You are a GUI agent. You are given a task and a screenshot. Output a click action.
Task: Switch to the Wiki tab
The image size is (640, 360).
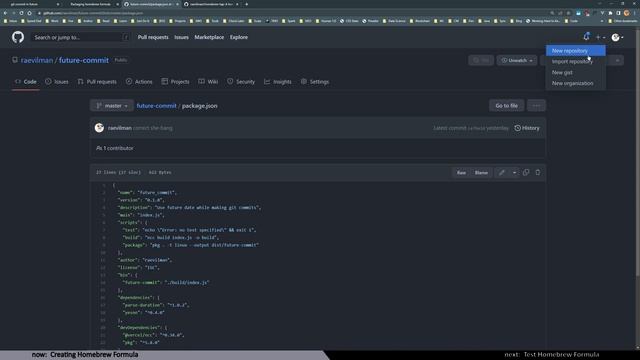pyautogui.click(x=208, y=82)
